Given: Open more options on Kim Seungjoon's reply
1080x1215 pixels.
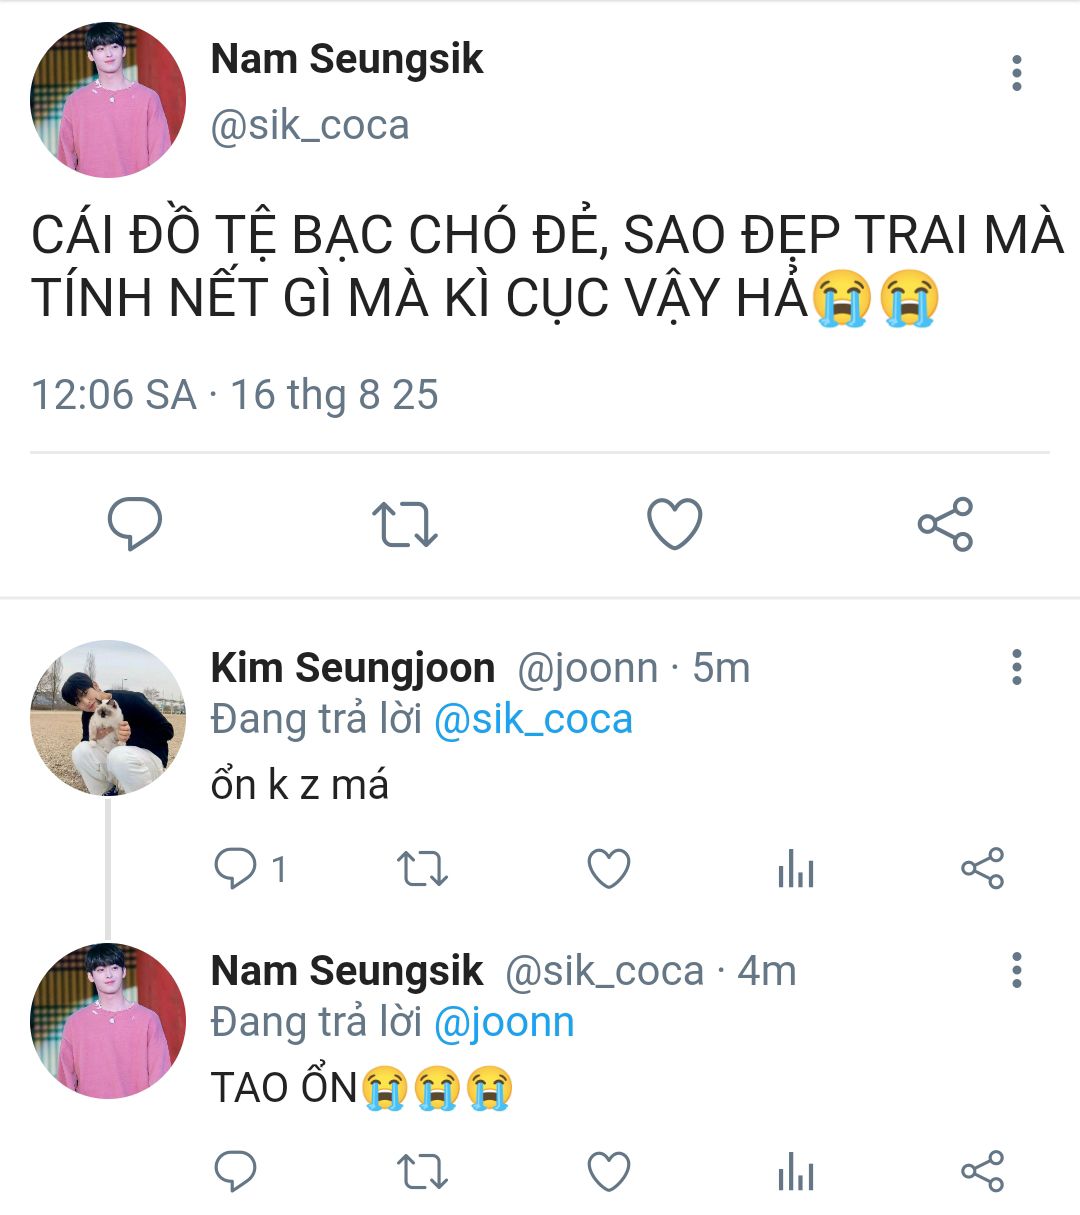Looking at the screenshot, I should pos(1016,667).
